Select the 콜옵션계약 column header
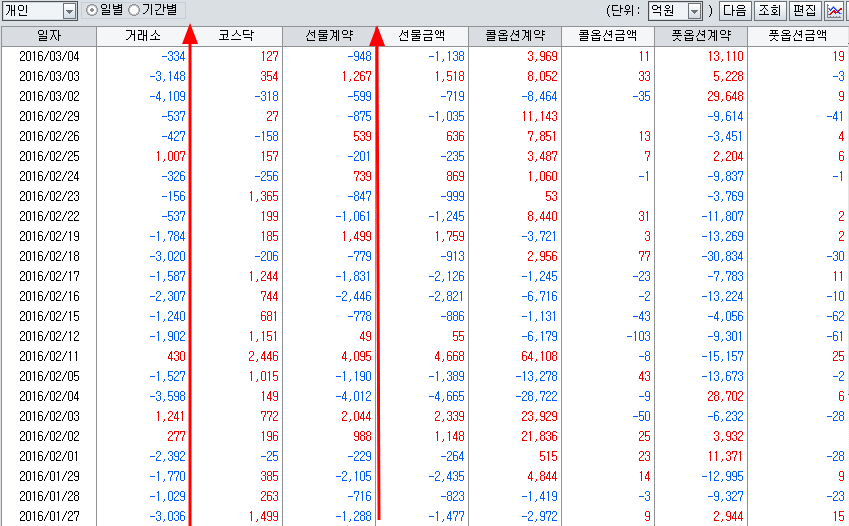Screen dimensions: 849x526 pyautogui.click(x=514, y=35)
